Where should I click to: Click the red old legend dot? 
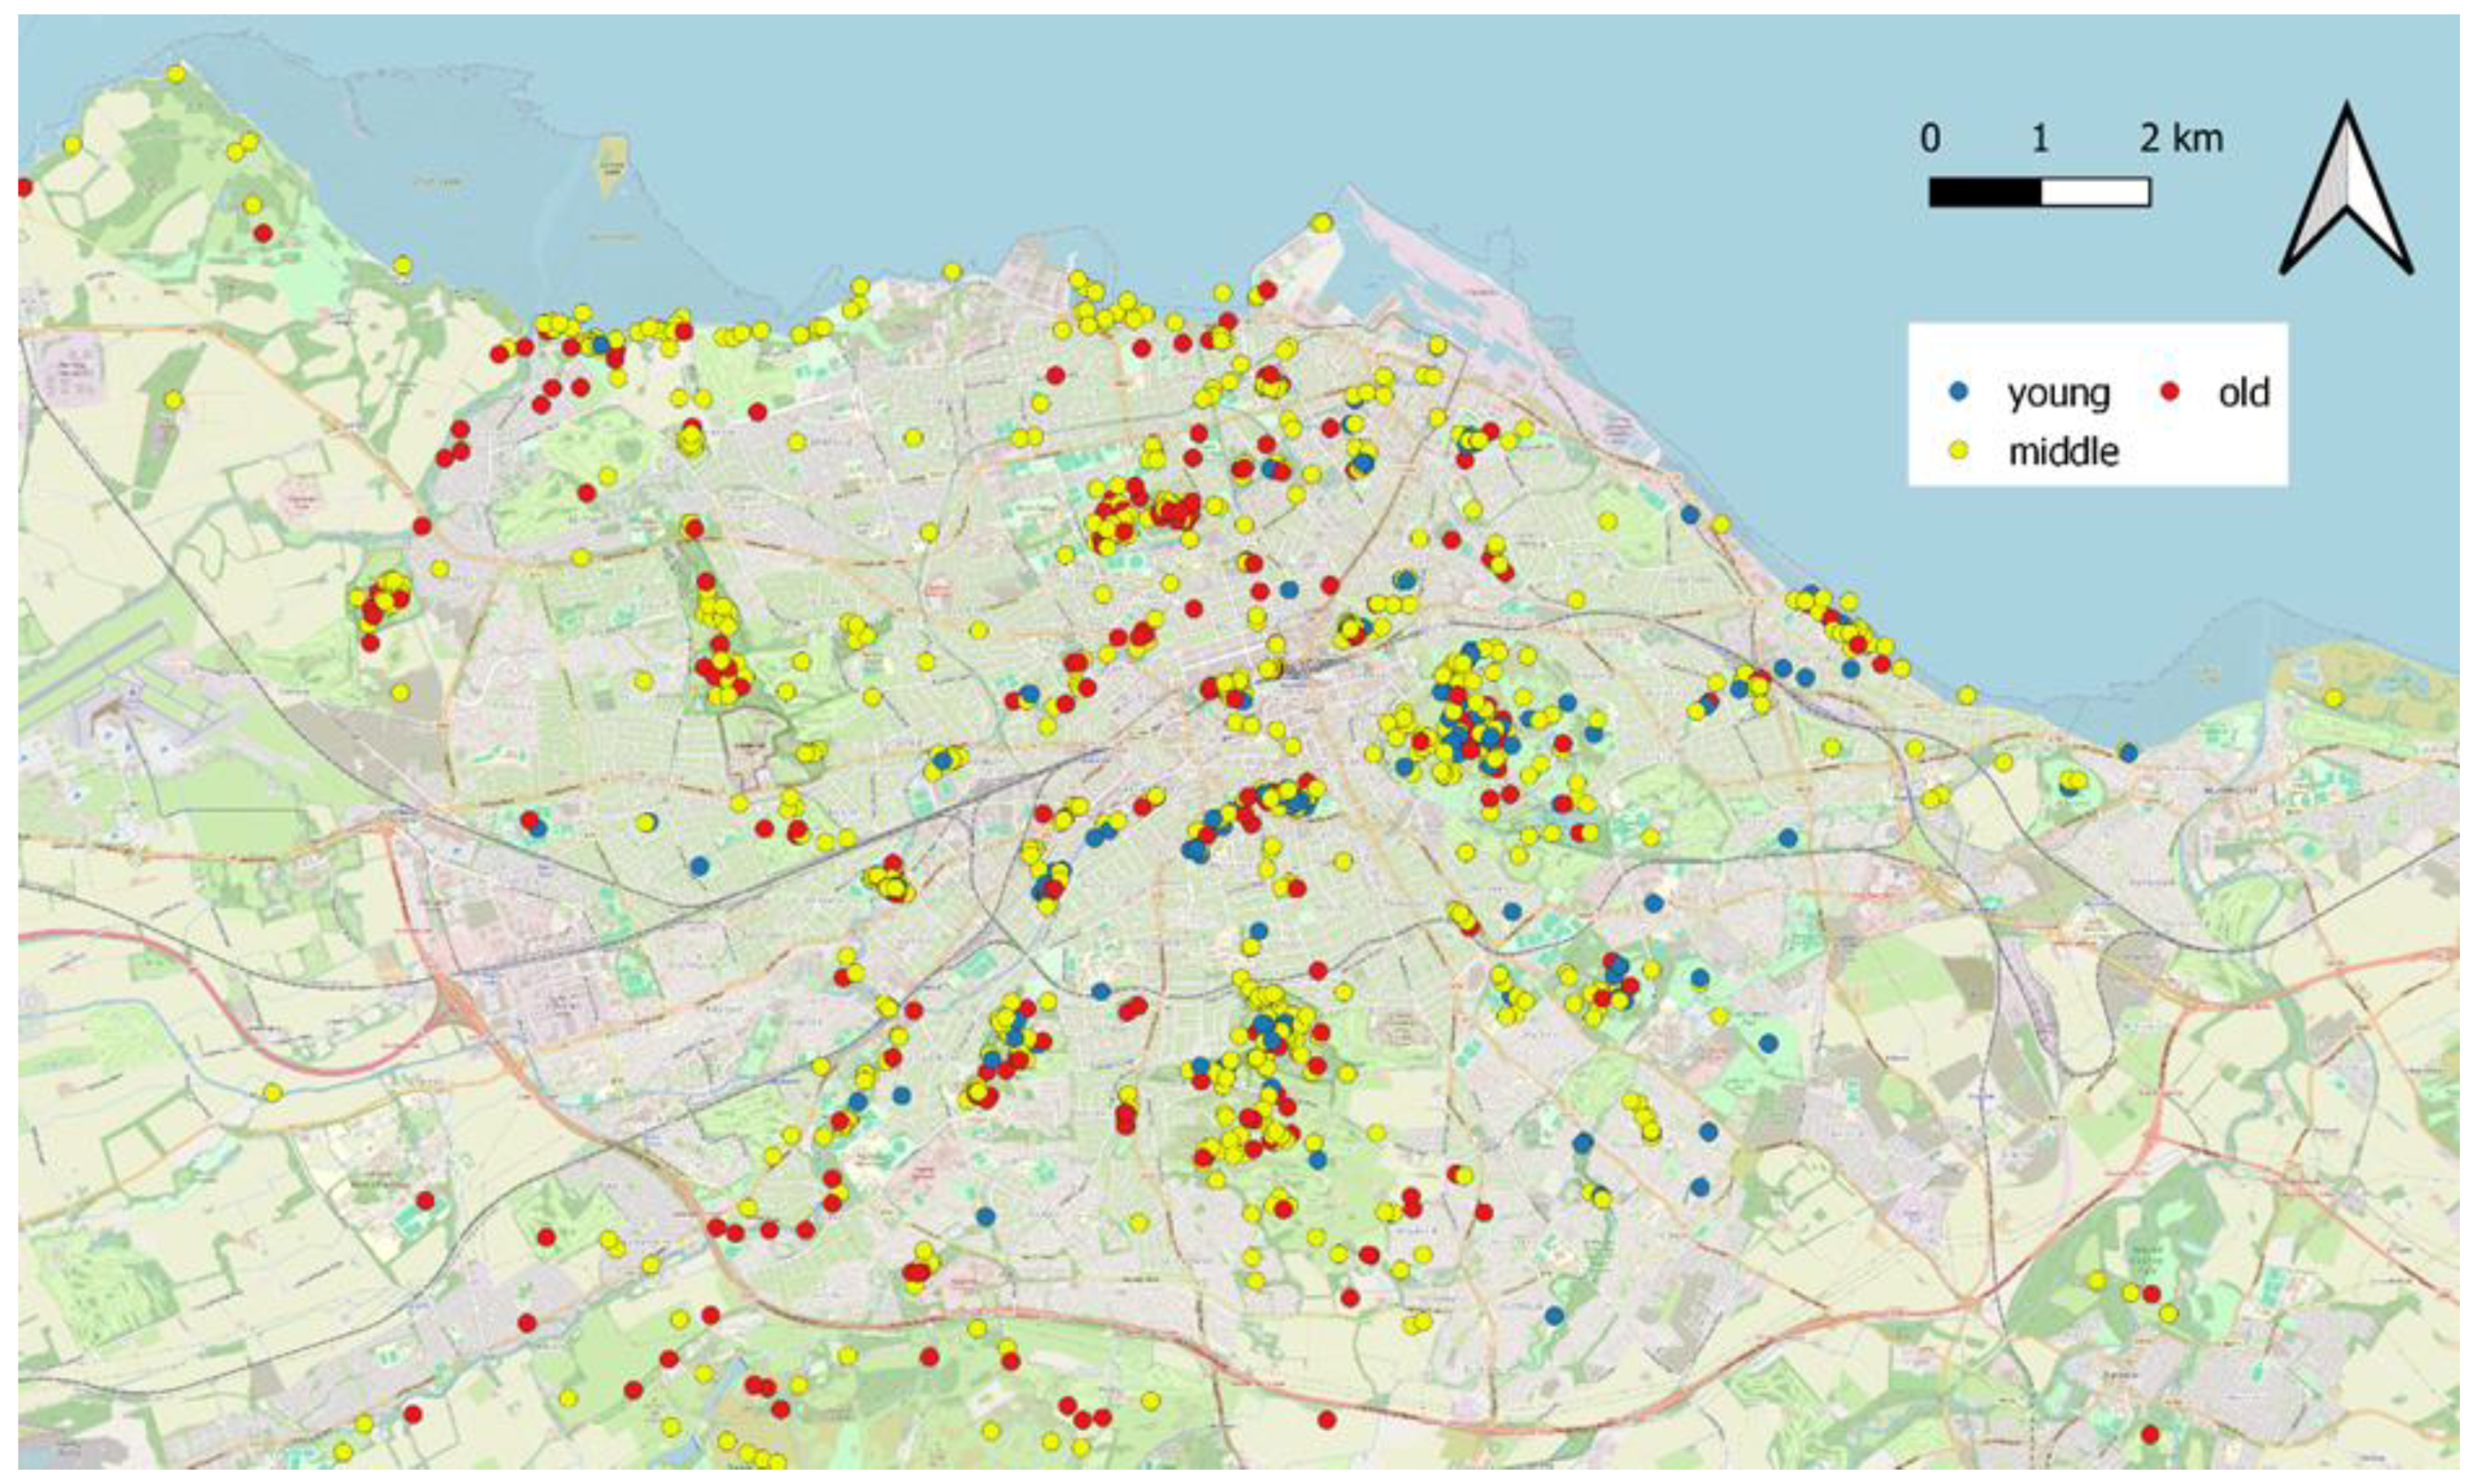pyautogui.click(x=2169, y=392)
